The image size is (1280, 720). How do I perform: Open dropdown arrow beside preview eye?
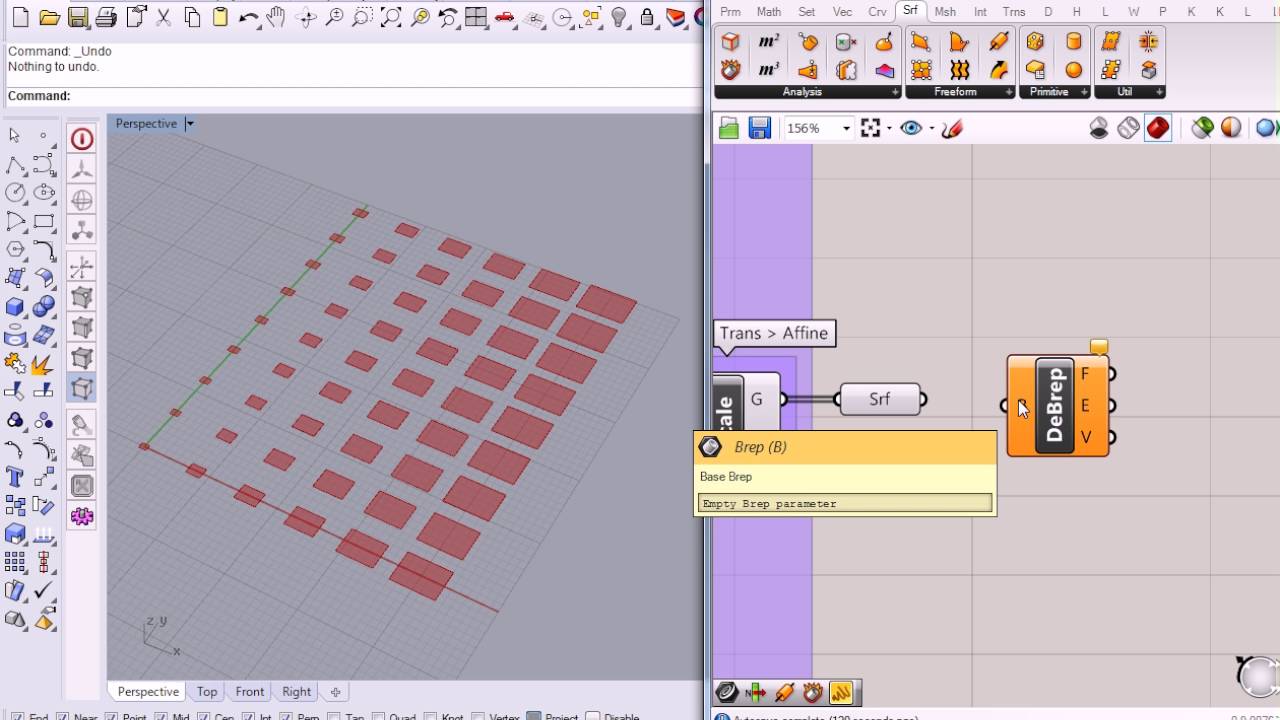click(x=931, y=128)
